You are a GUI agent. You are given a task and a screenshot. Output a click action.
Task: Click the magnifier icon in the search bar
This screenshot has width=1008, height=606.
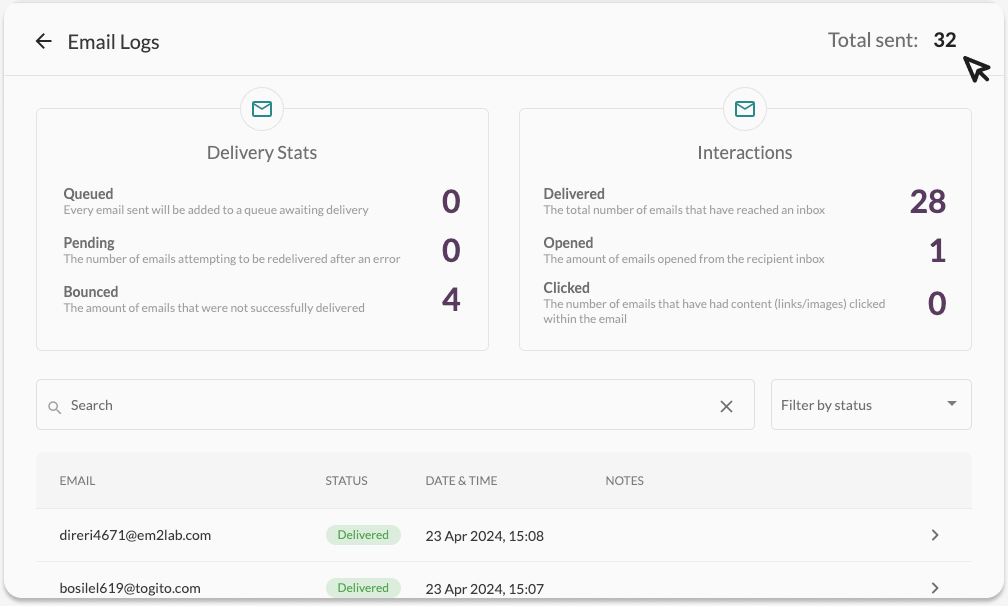click(55, 407)
